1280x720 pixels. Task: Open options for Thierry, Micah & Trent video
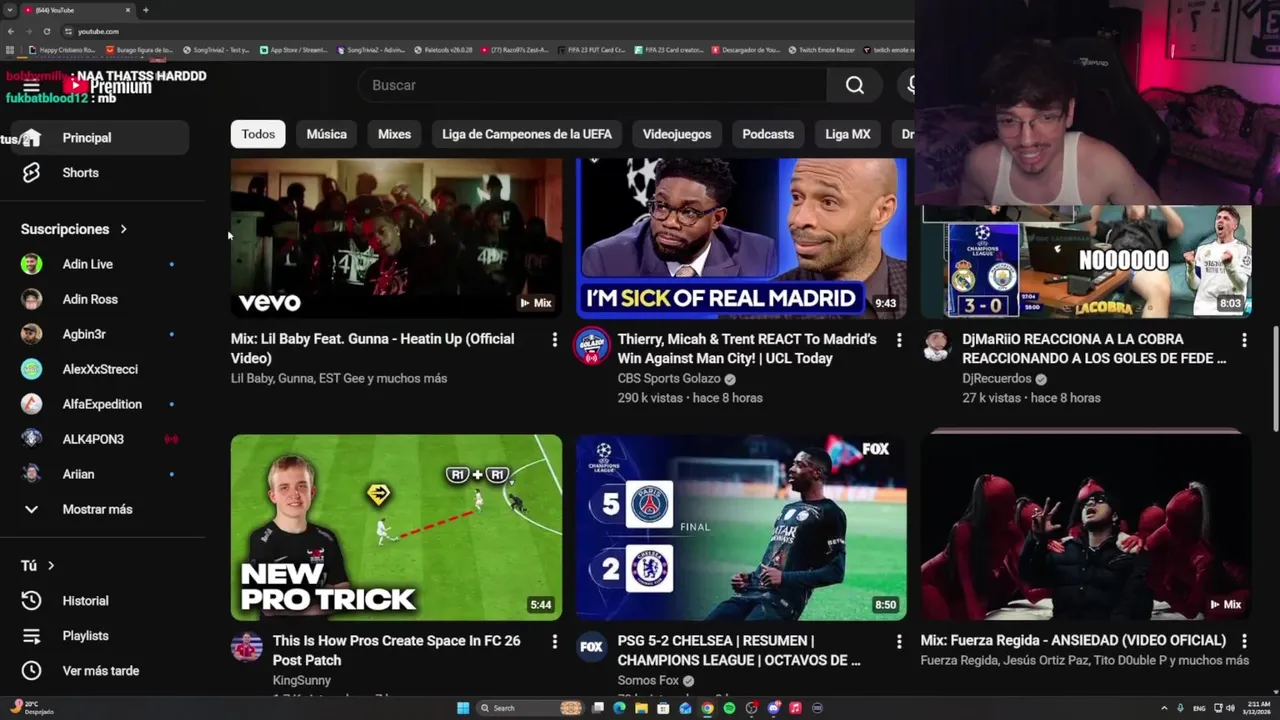point(899,340)
